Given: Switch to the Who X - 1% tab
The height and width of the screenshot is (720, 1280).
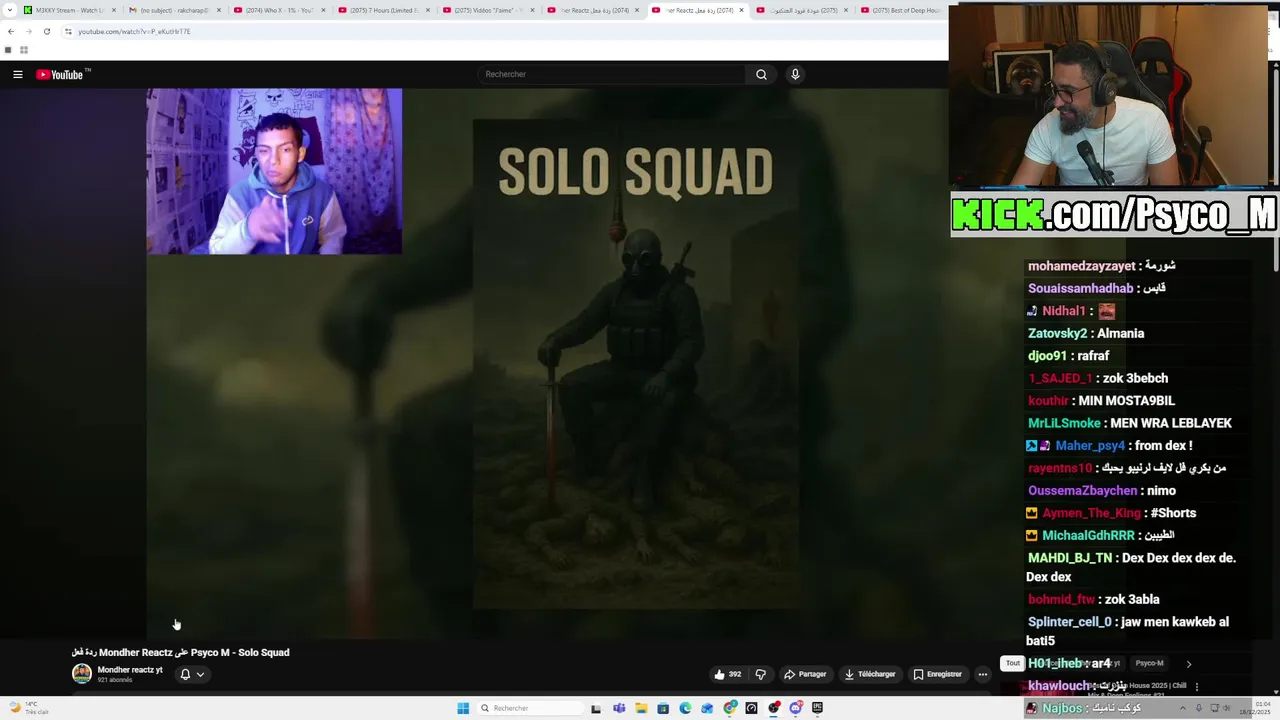Looking at the screenshot, I should (277, 10).
